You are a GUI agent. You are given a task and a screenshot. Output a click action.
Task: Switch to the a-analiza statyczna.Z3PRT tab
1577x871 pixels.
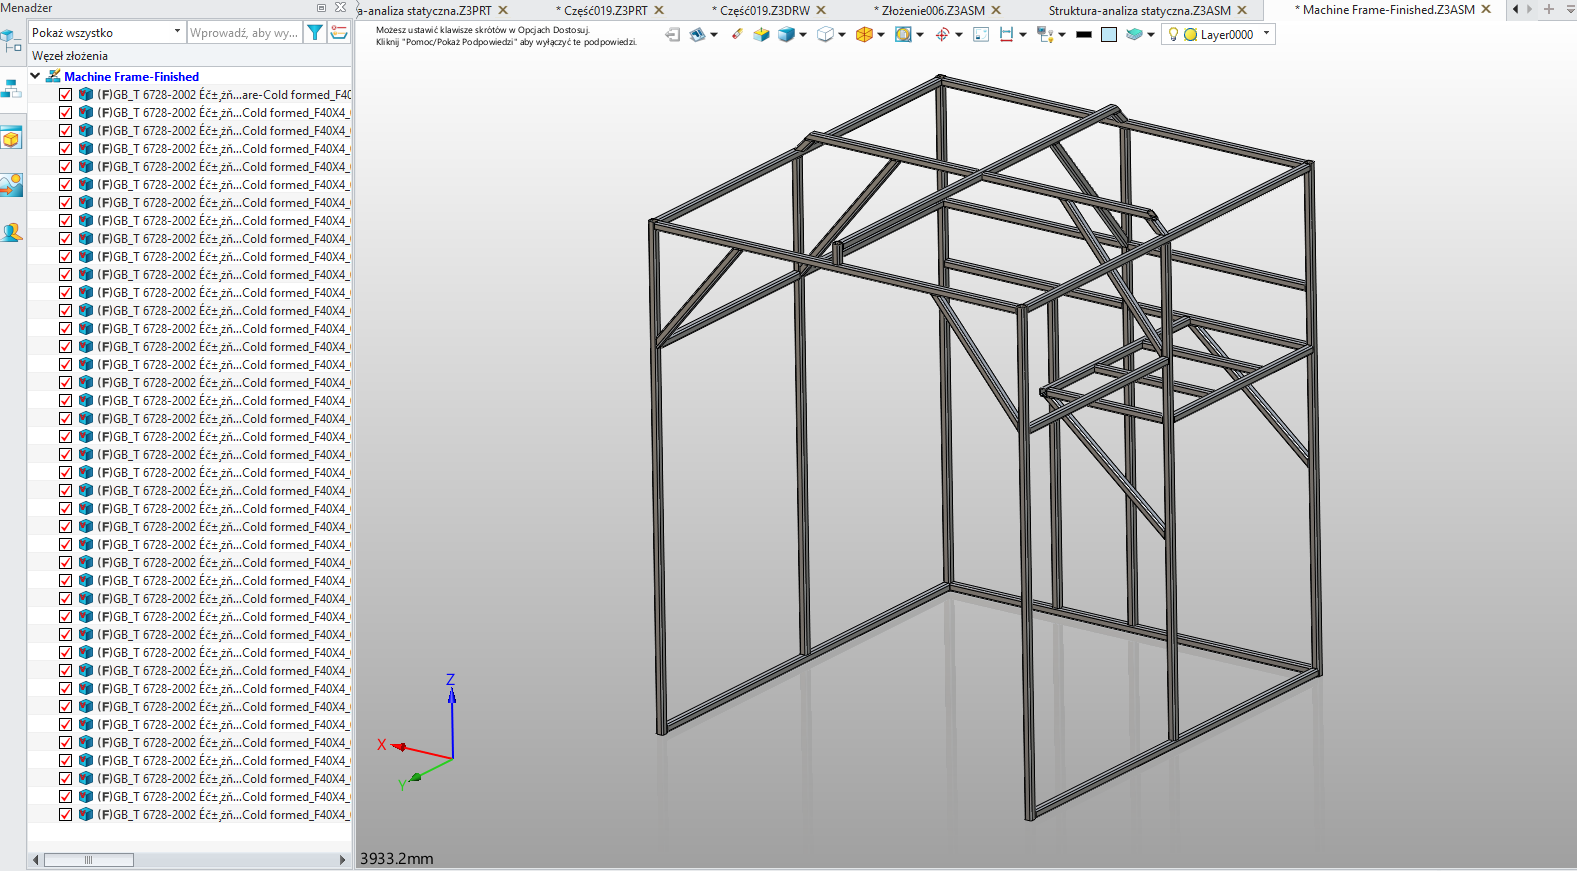[x=425, y=10]
